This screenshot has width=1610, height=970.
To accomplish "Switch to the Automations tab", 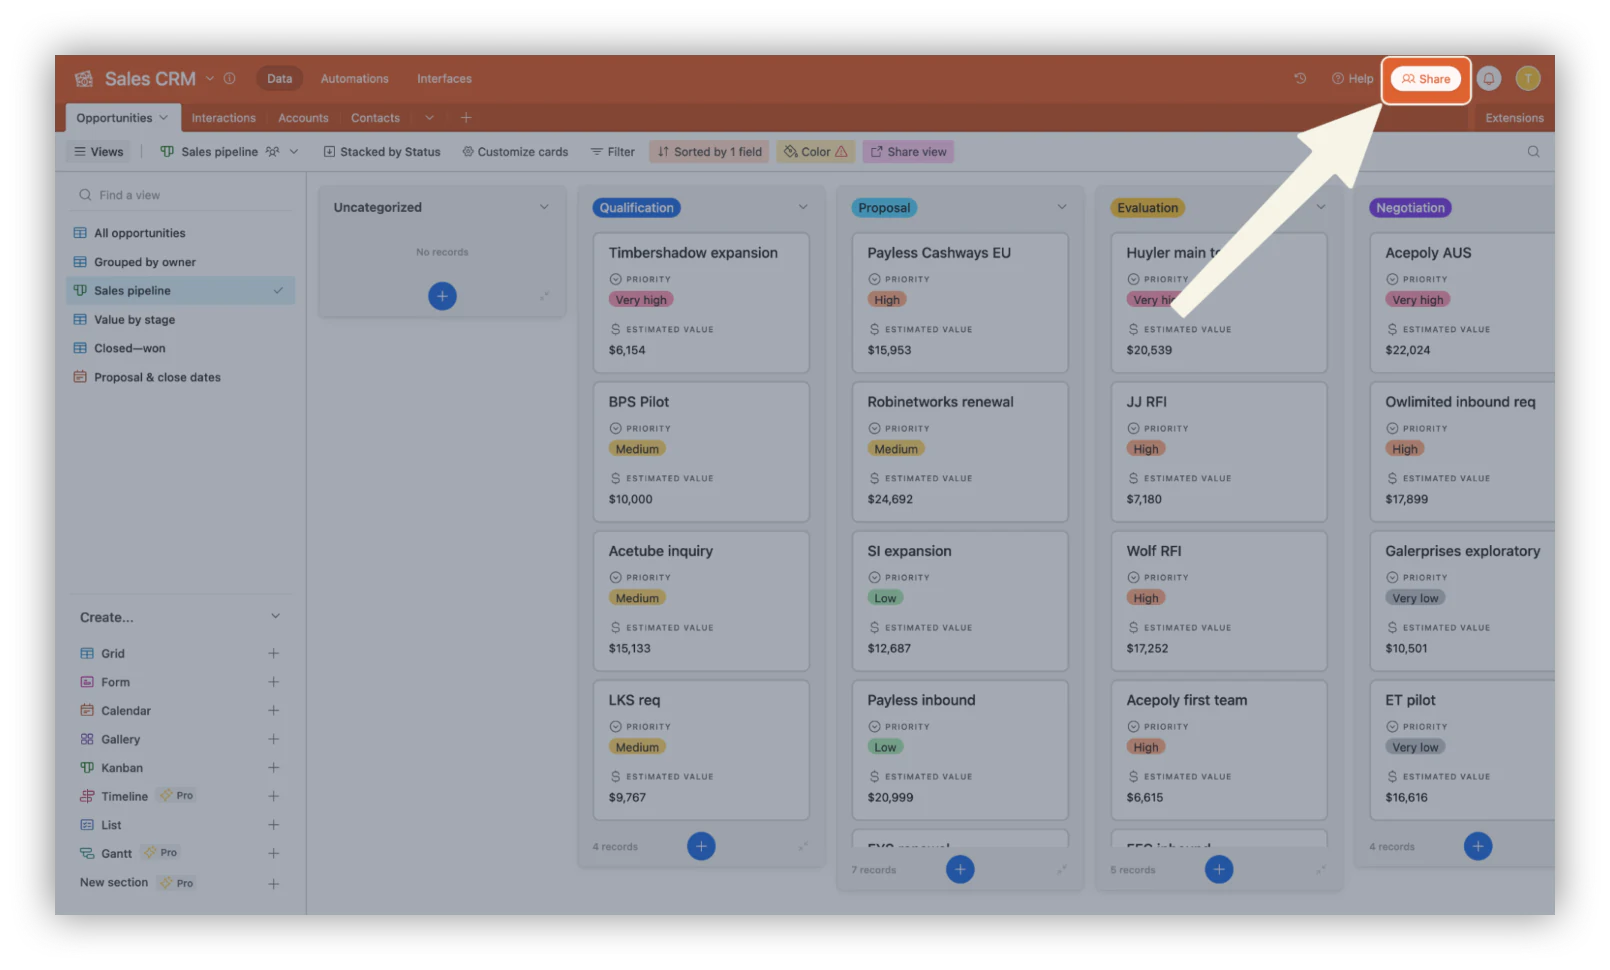I will click(x=354, y=79).
